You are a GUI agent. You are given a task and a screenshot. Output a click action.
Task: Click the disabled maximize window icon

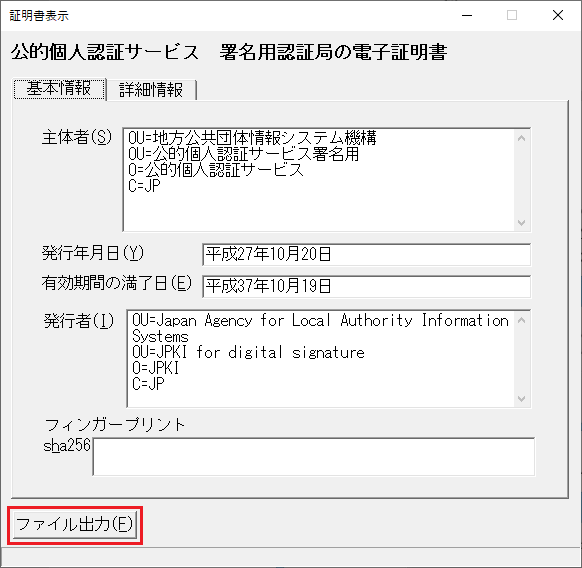512,16
